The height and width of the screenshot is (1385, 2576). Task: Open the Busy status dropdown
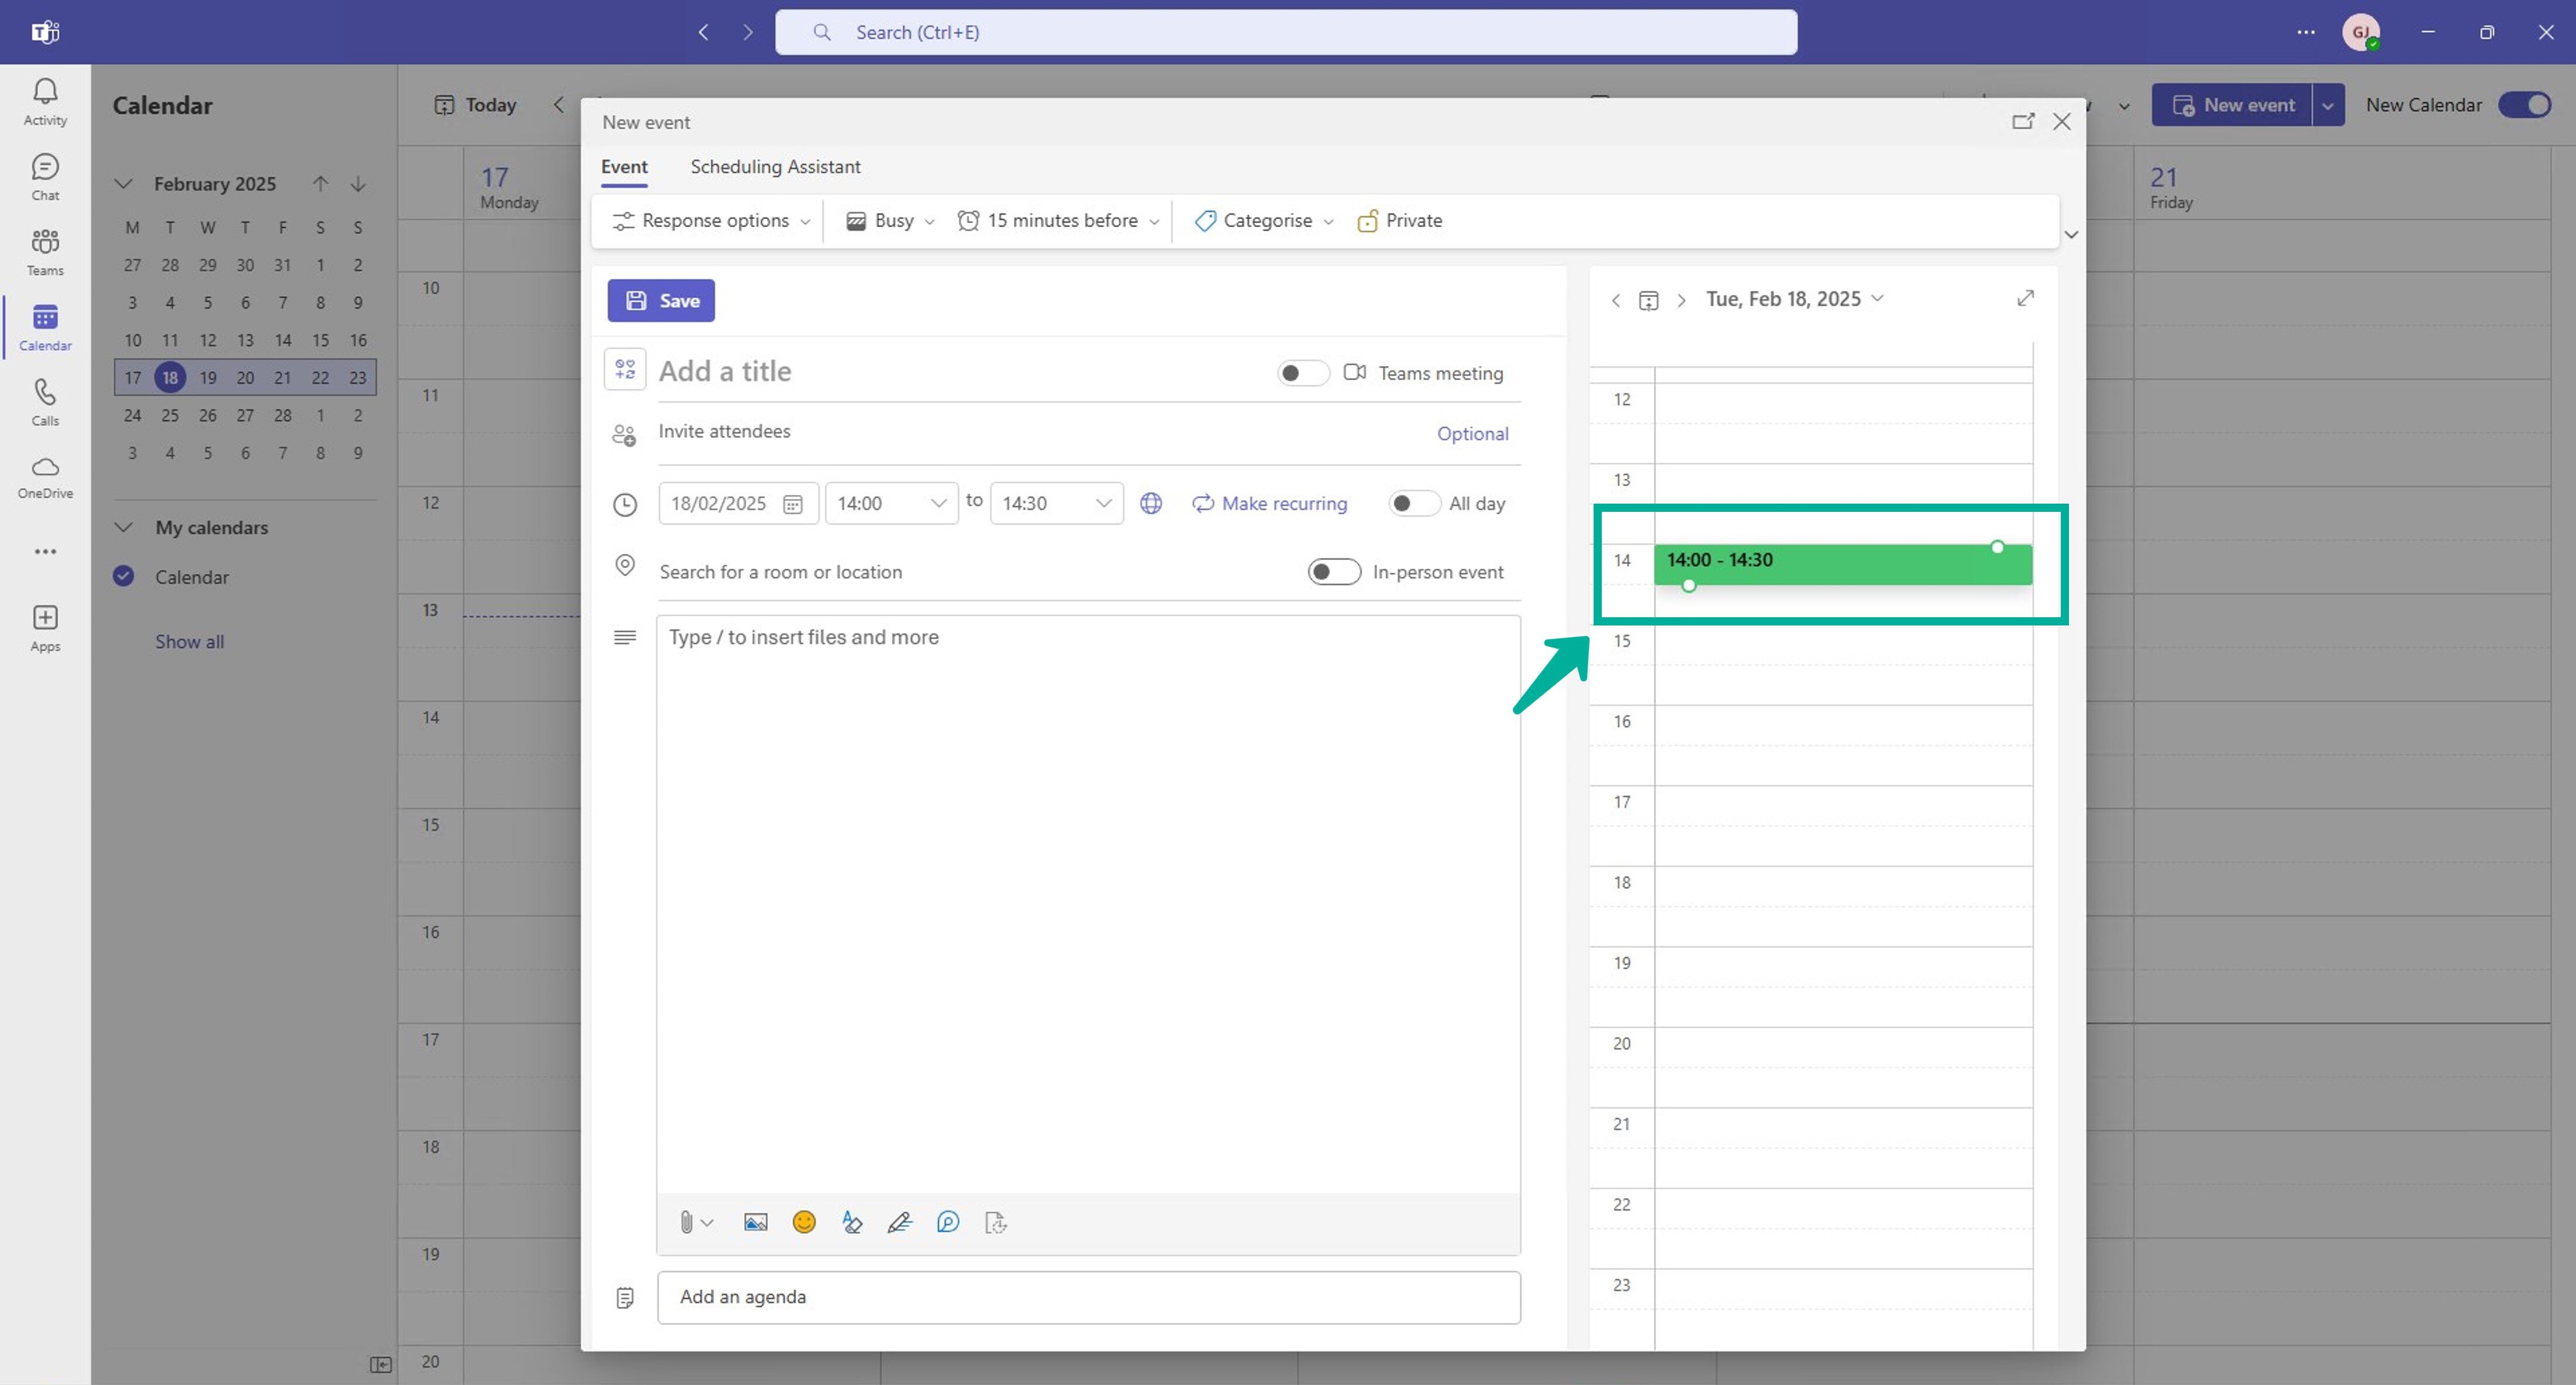[x=890, y=220]
